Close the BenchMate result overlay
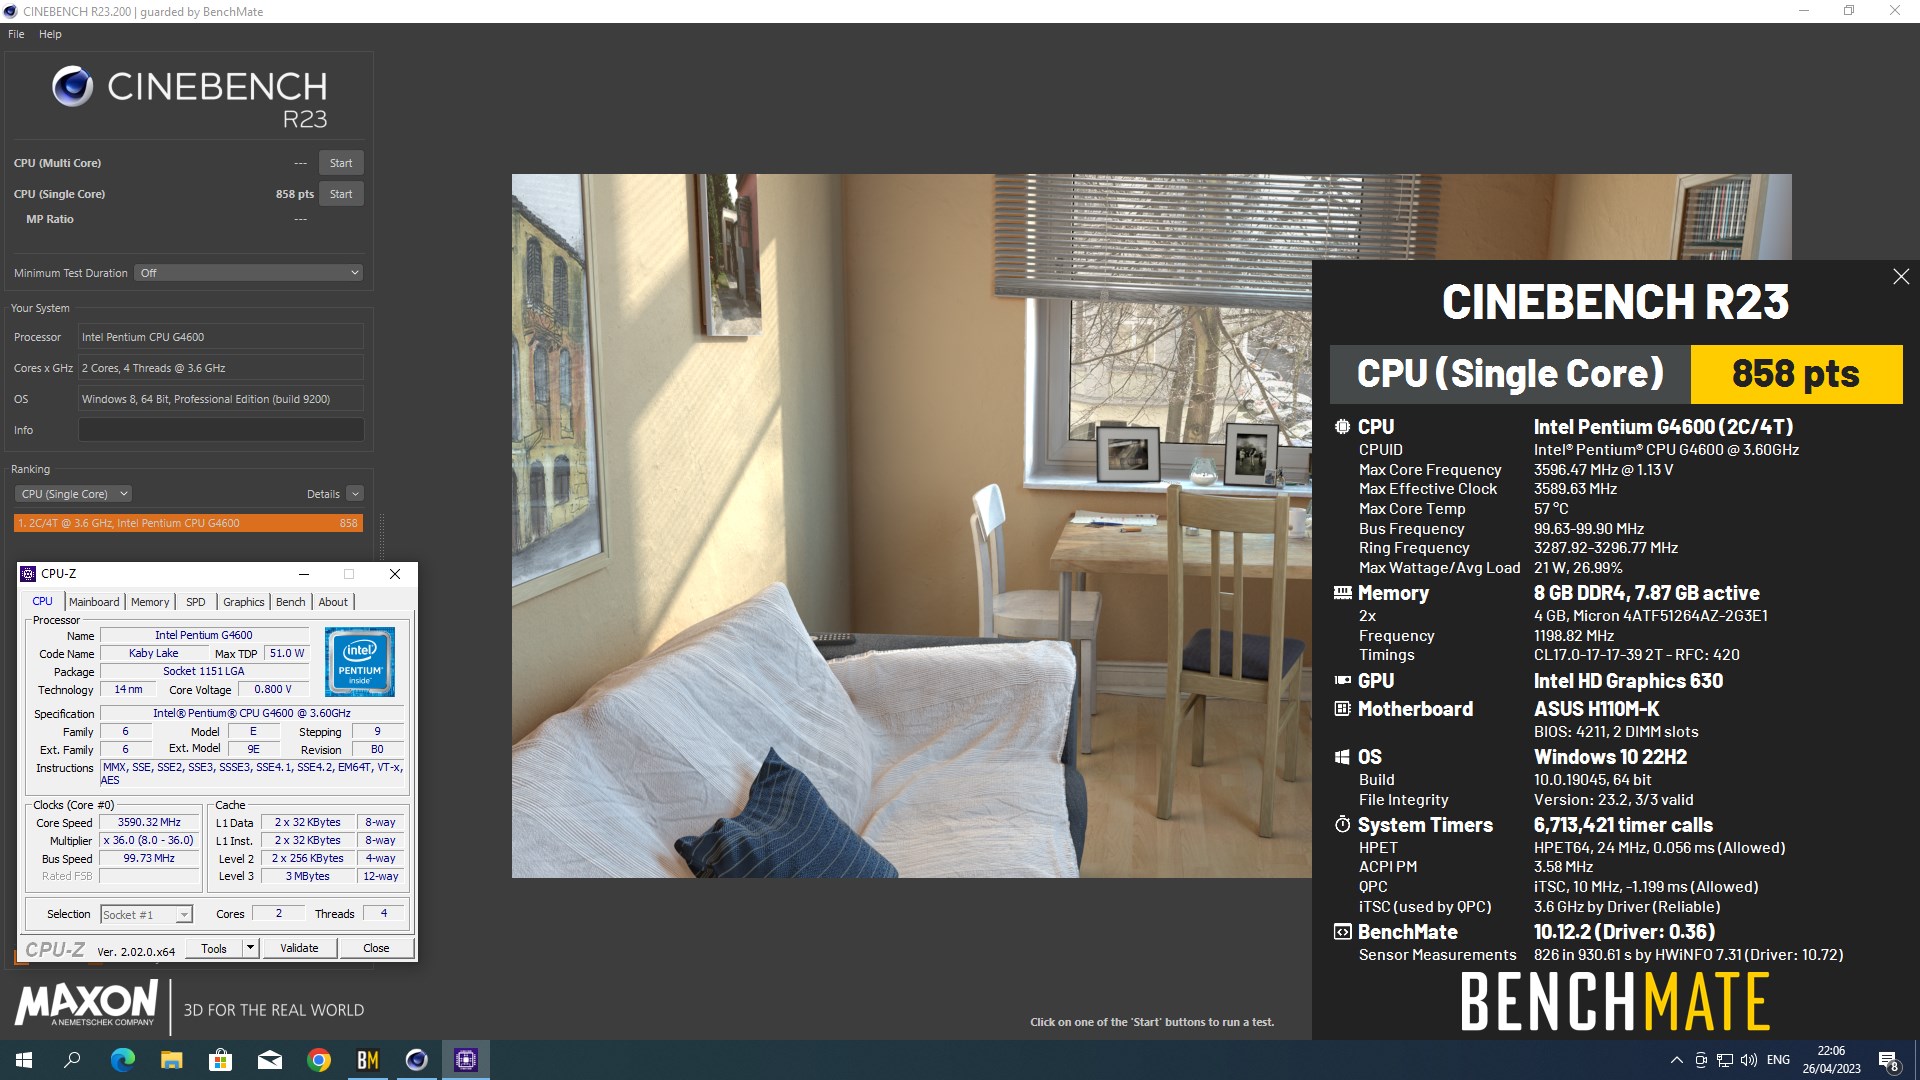 pyautogui.click(x=1901, y=277)
